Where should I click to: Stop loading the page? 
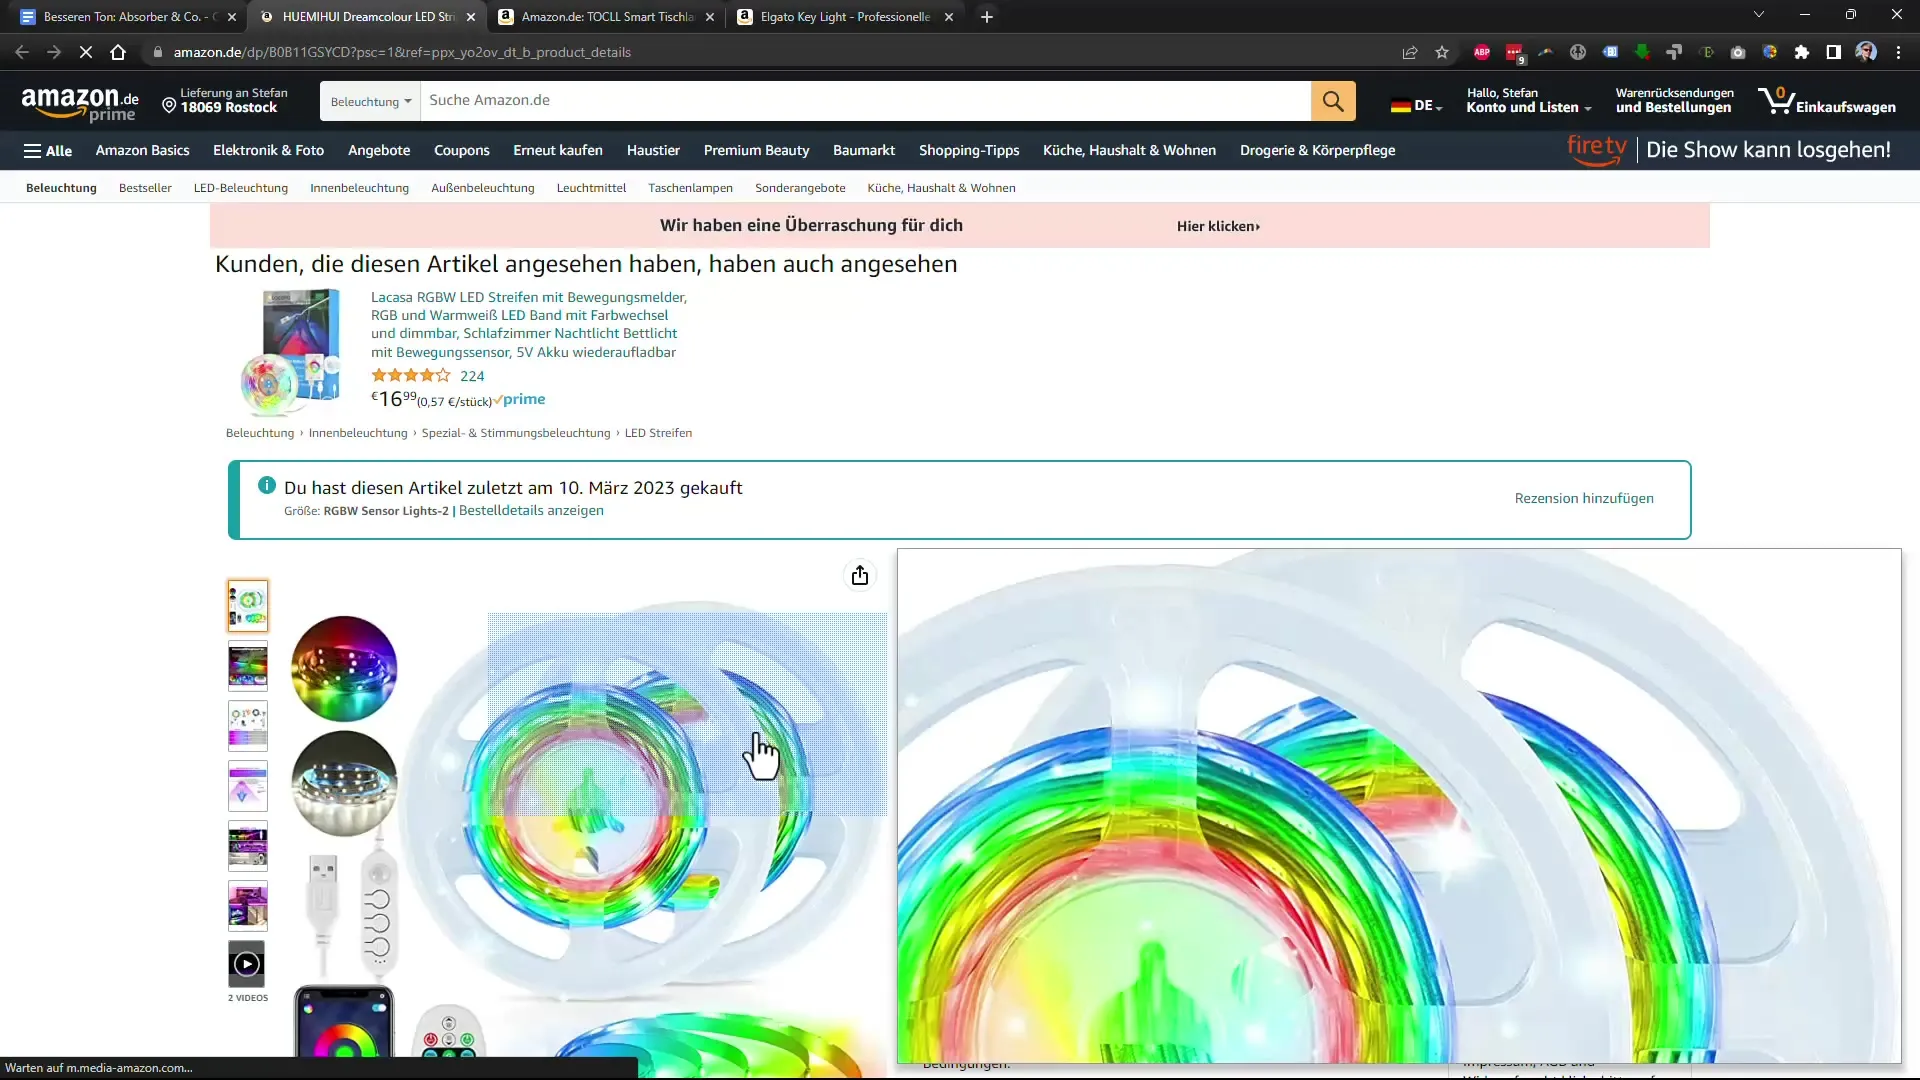click(86, 52)
